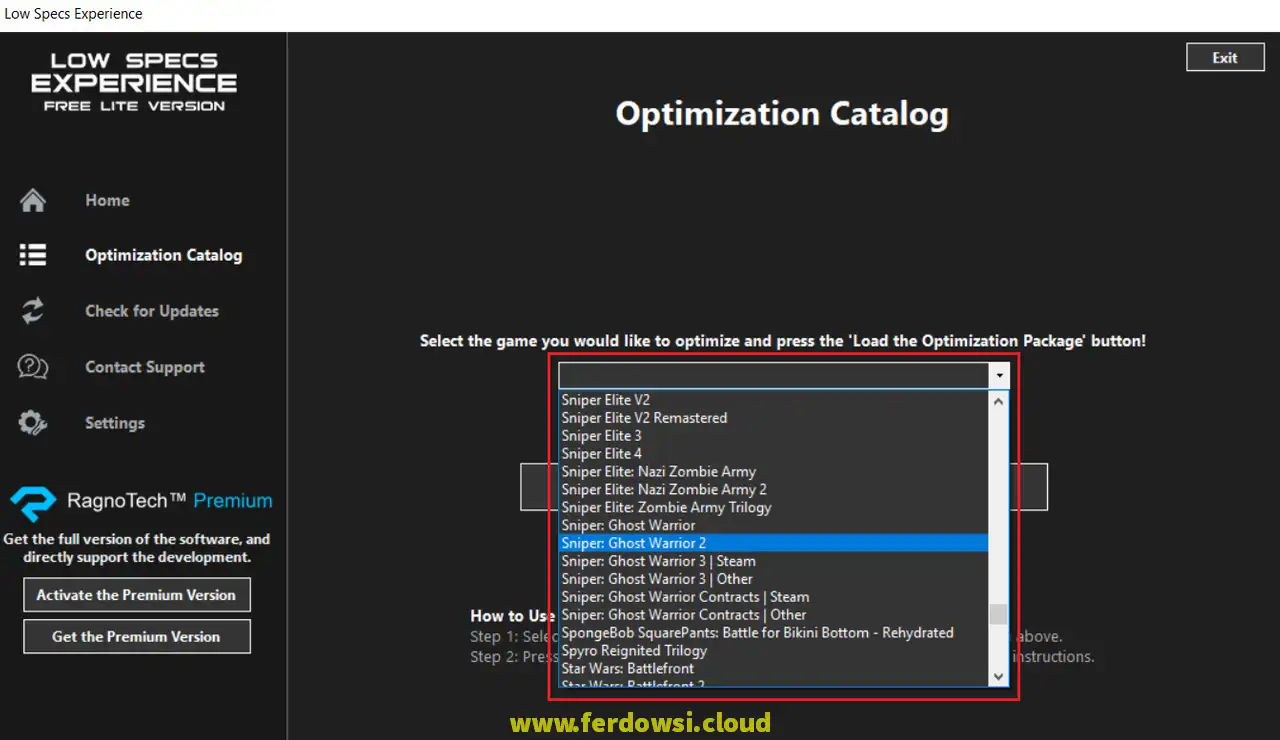Click the dropdown list scroll down arrow
The width and height of the screenshot is (1280, 740).
[998, 676]
